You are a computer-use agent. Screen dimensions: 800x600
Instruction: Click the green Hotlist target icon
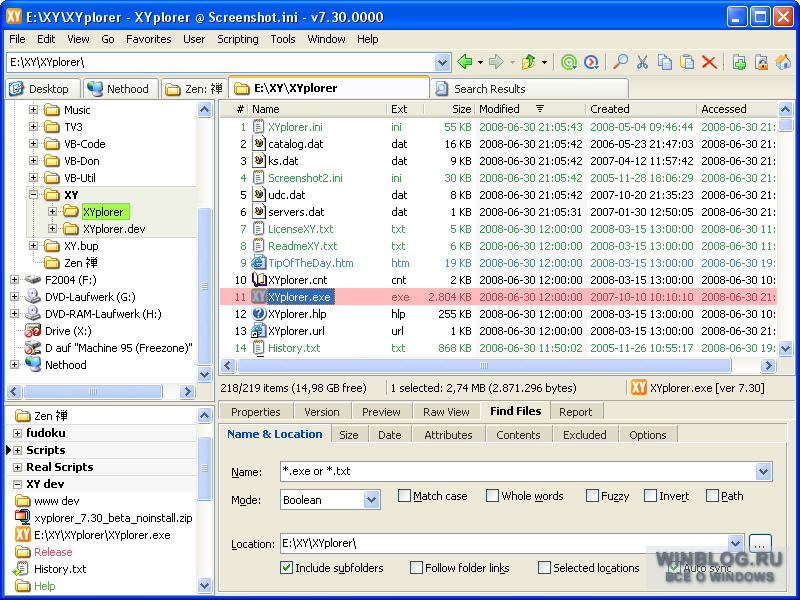[568, 62]
